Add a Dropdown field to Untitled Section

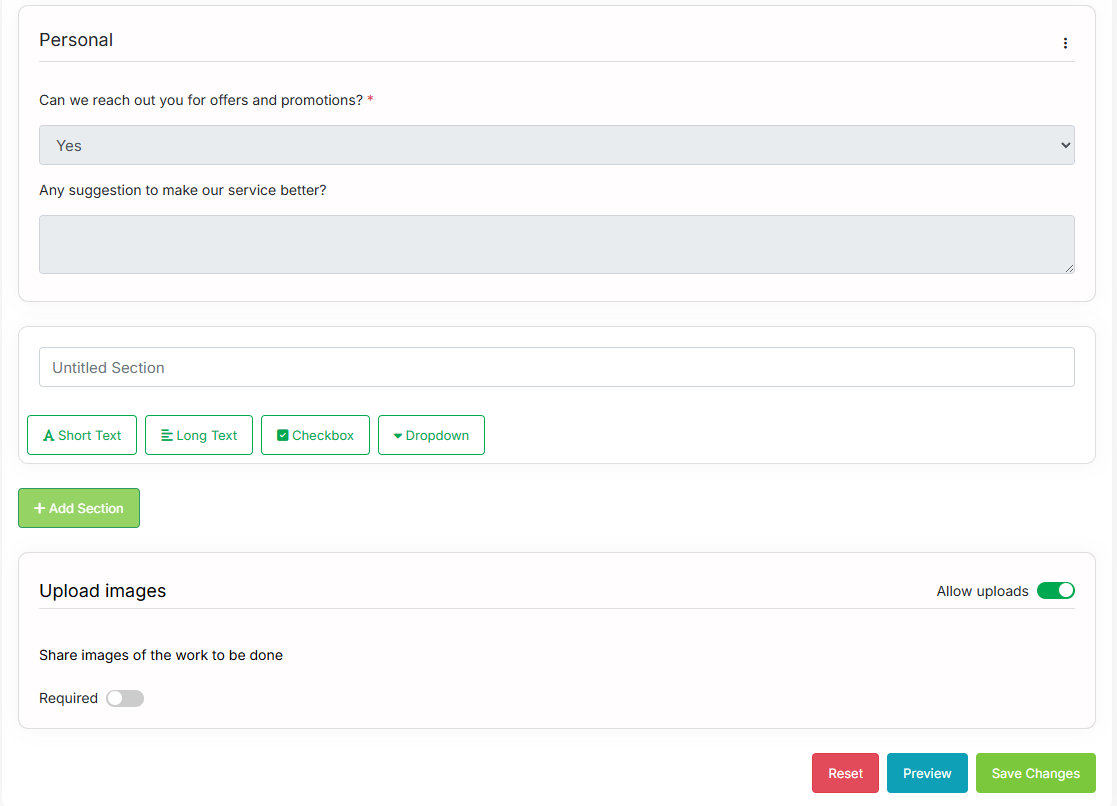[x=431, y=435]
